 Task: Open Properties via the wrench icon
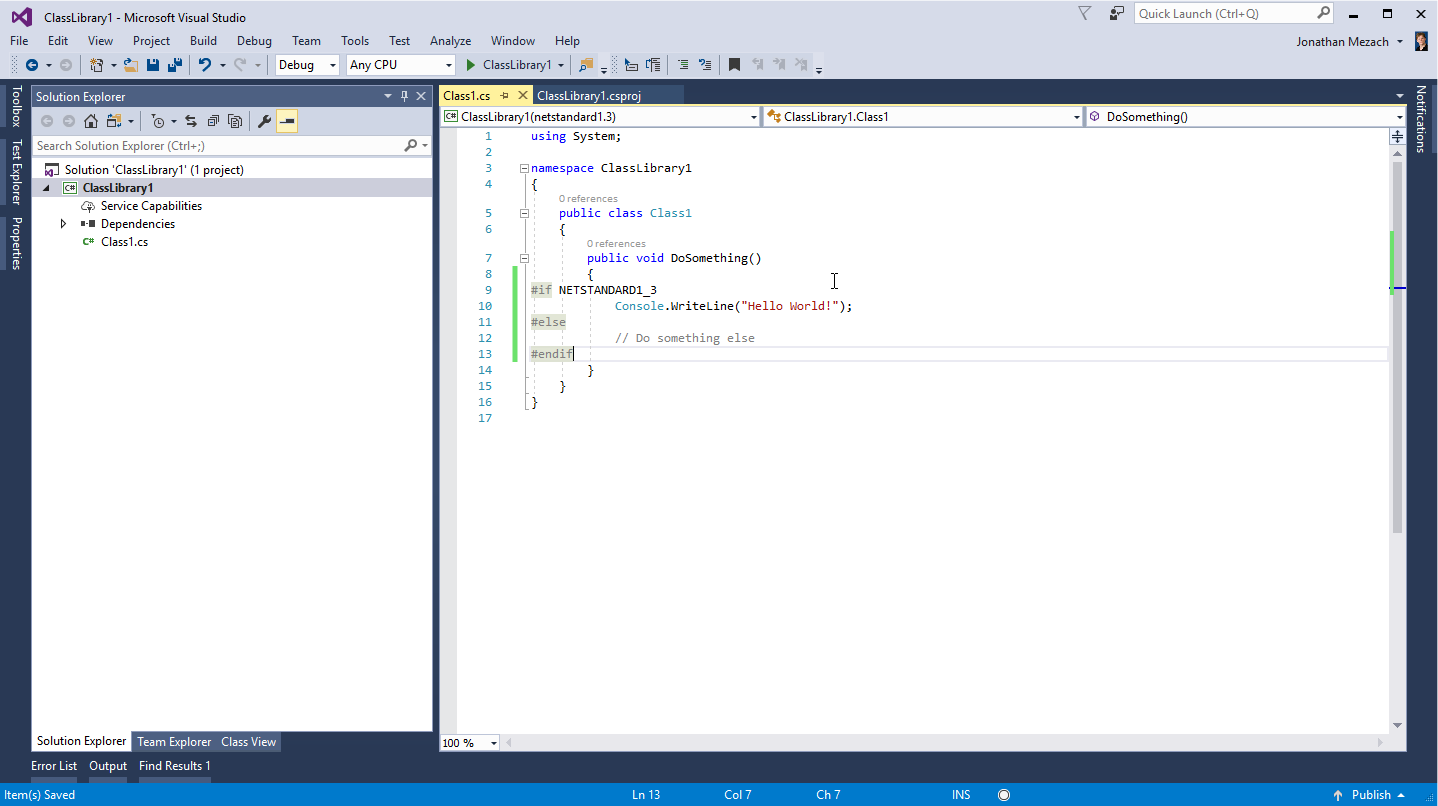[x=264, y=121]
